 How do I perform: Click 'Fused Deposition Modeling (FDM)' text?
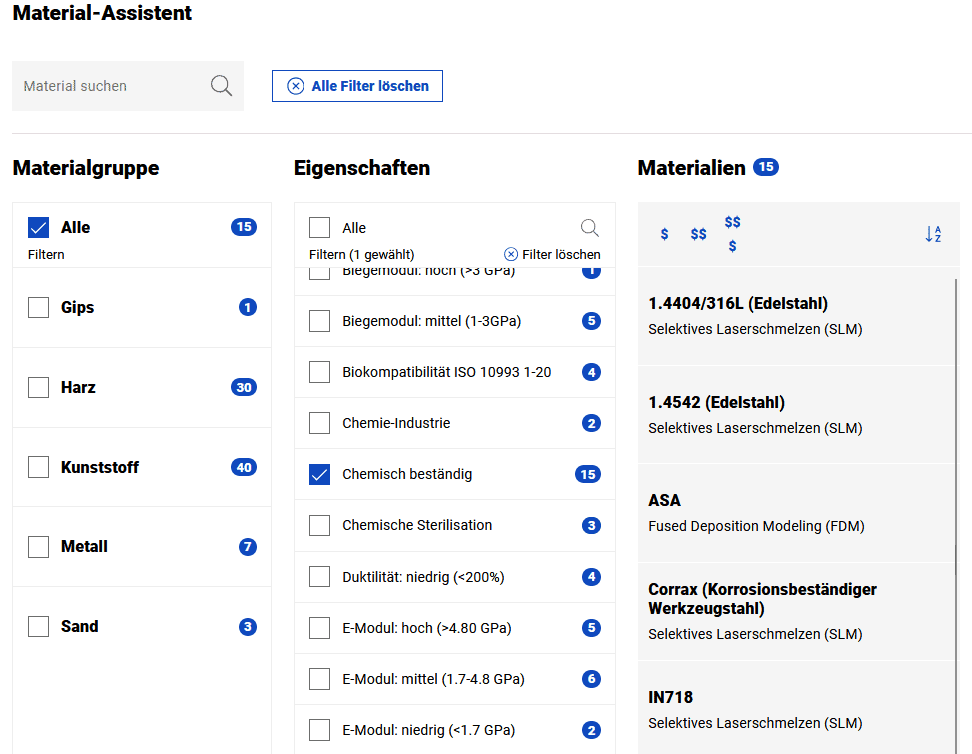pos(756,526)
